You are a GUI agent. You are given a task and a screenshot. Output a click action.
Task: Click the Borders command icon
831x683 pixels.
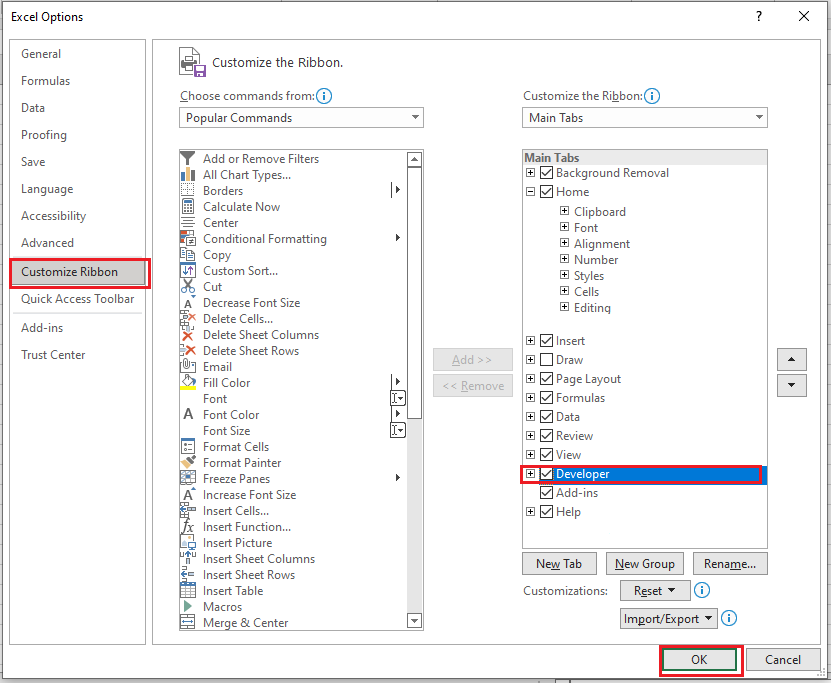[x=188, y=190]
